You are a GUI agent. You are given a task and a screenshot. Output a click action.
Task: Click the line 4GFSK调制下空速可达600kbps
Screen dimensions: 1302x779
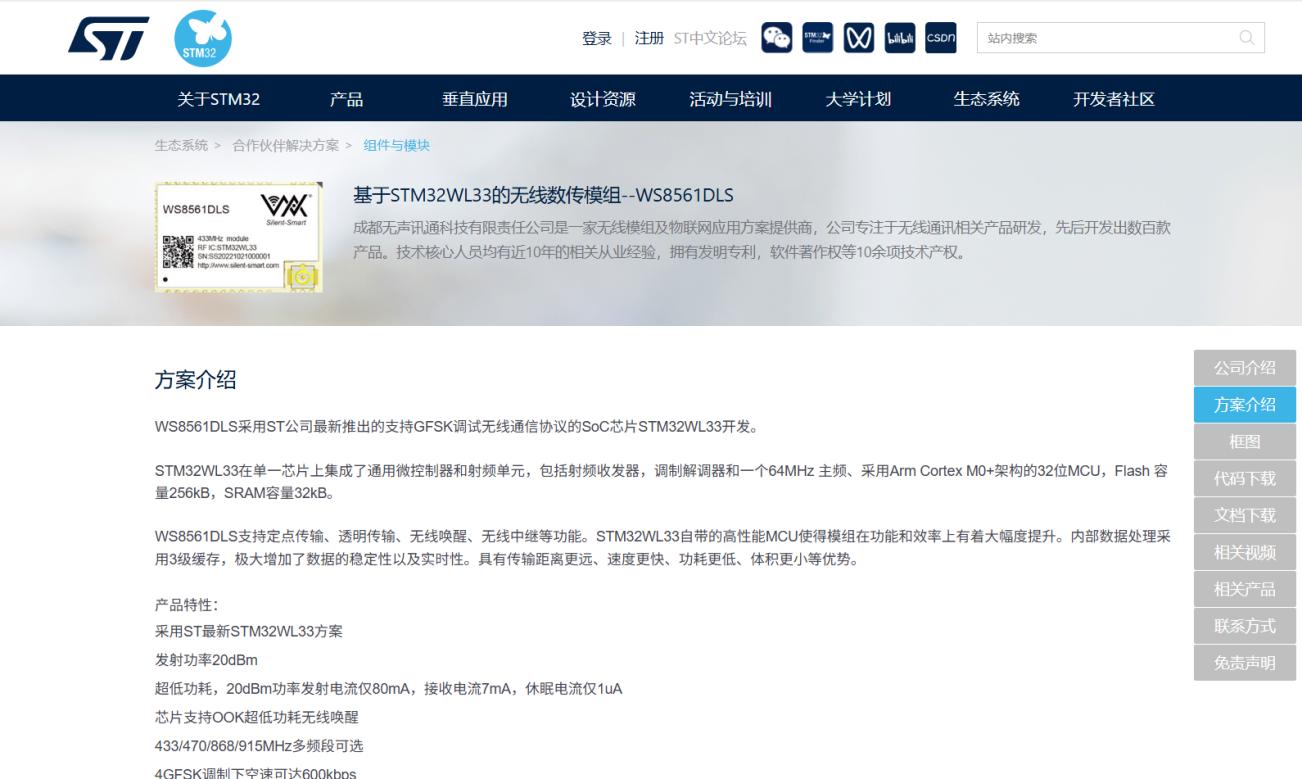click(255, 773)
